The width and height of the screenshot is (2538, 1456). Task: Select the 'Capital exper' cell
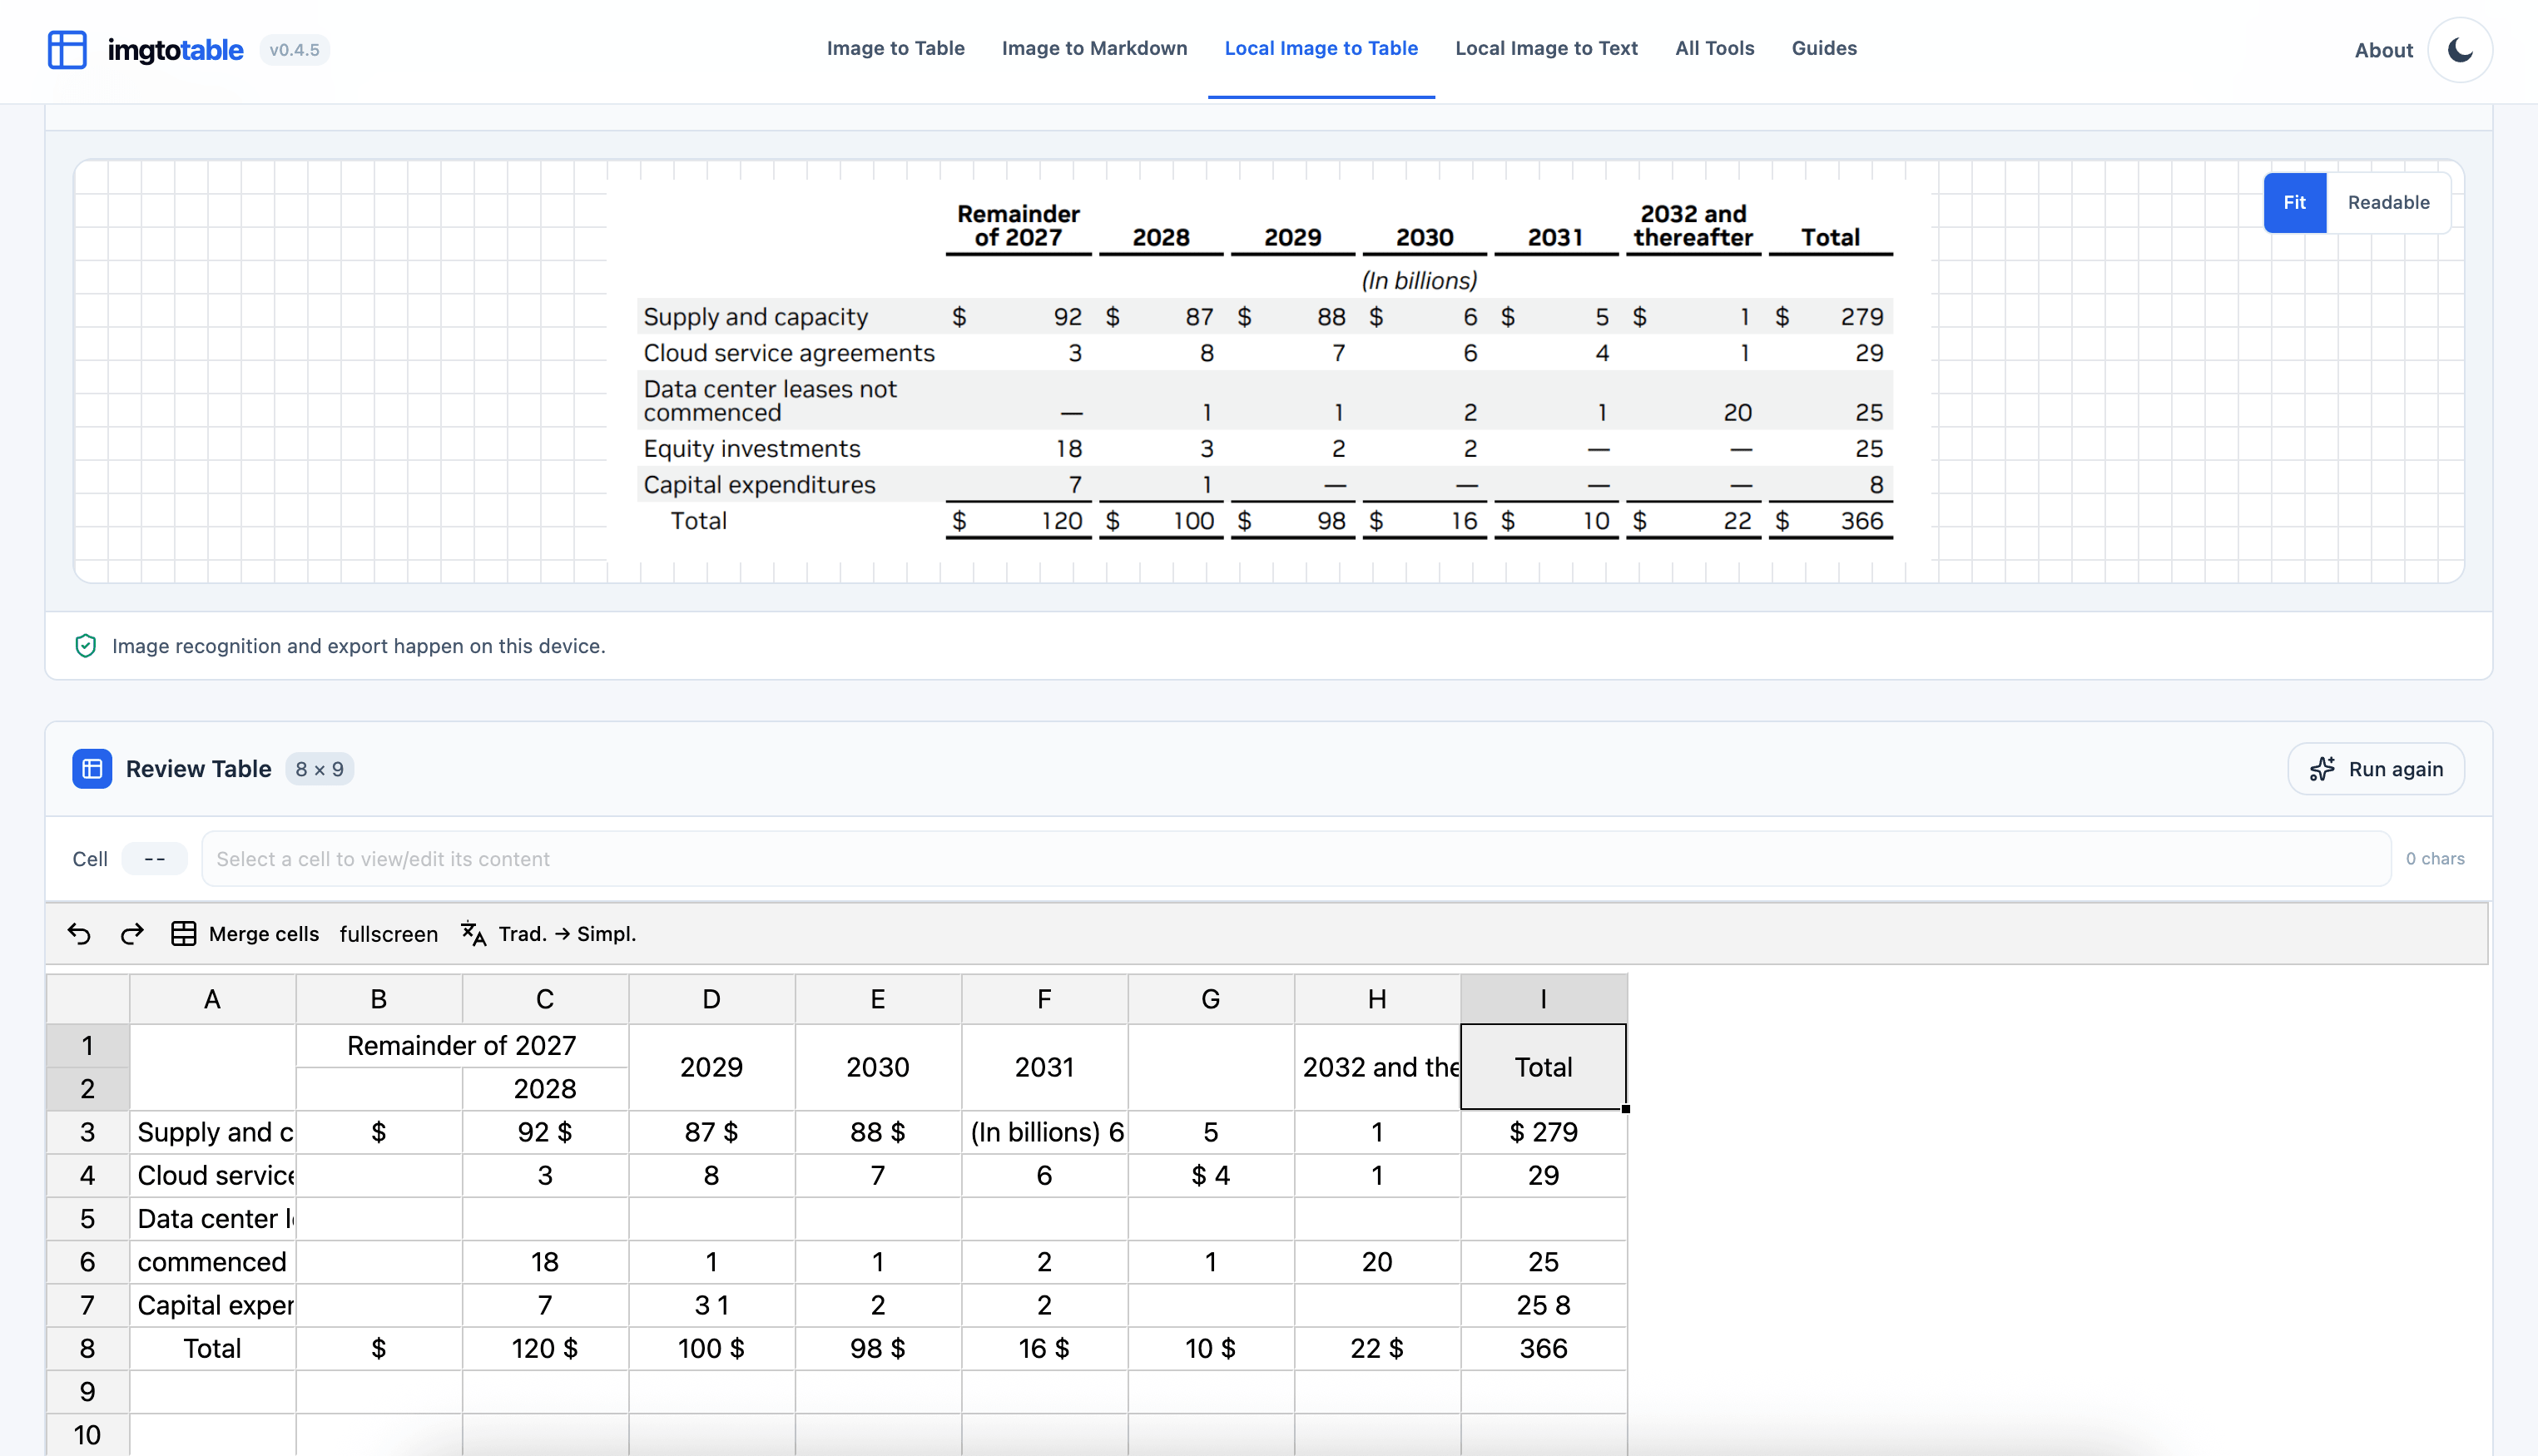(x=212, y=1304)
